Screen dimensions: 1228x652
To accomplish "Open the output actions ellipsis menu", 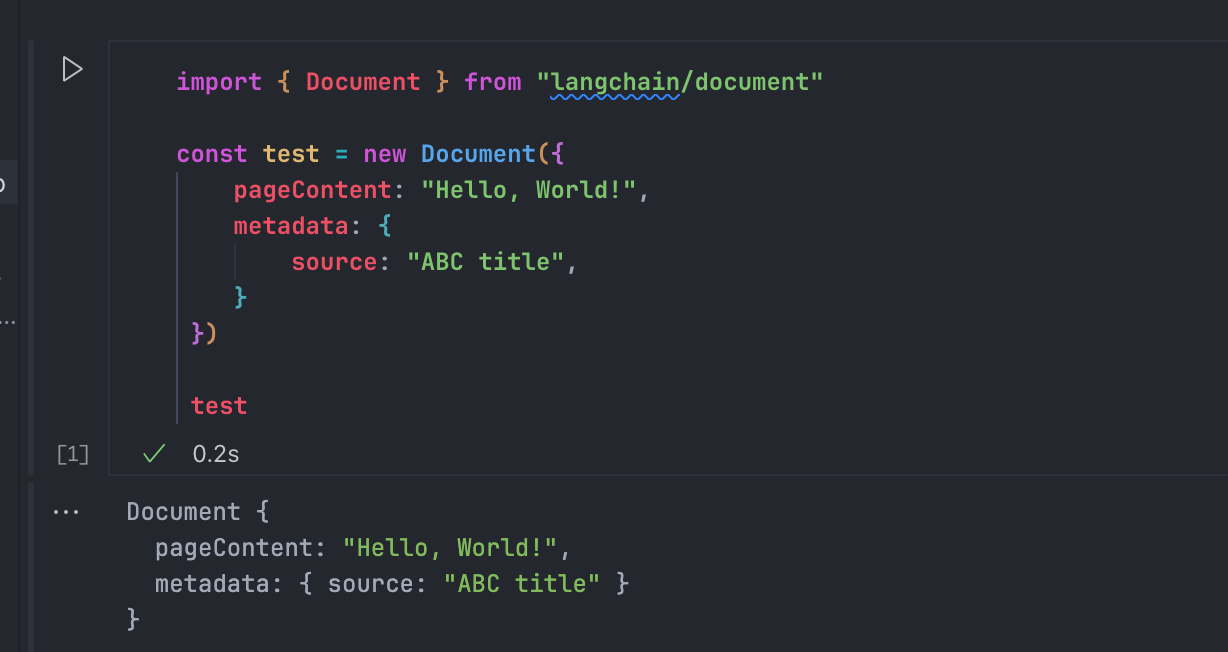I will pos(66,512).
